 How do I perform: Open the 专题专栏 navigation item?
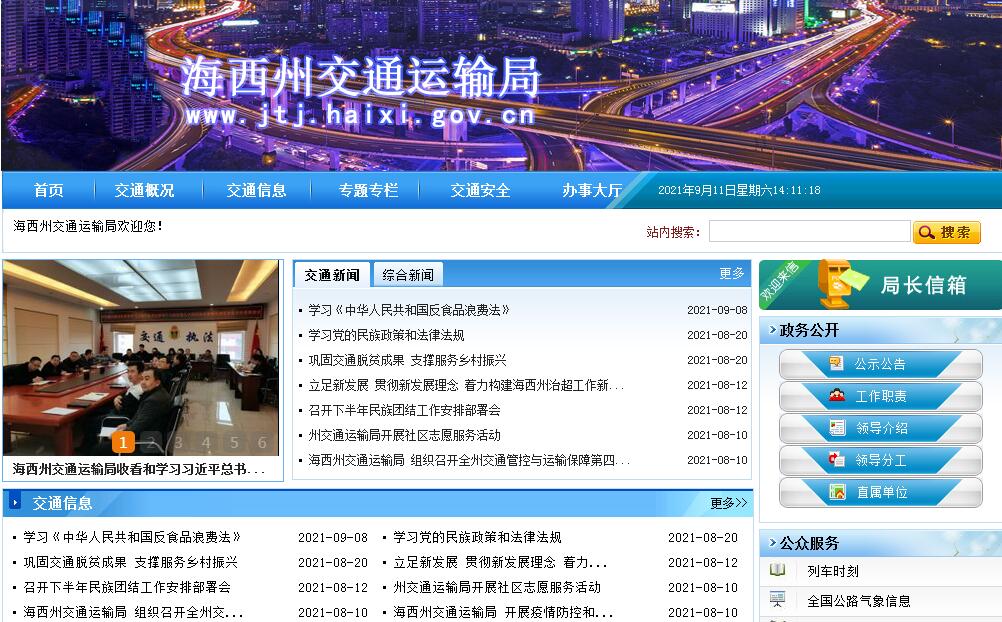[x=368, y=190]
